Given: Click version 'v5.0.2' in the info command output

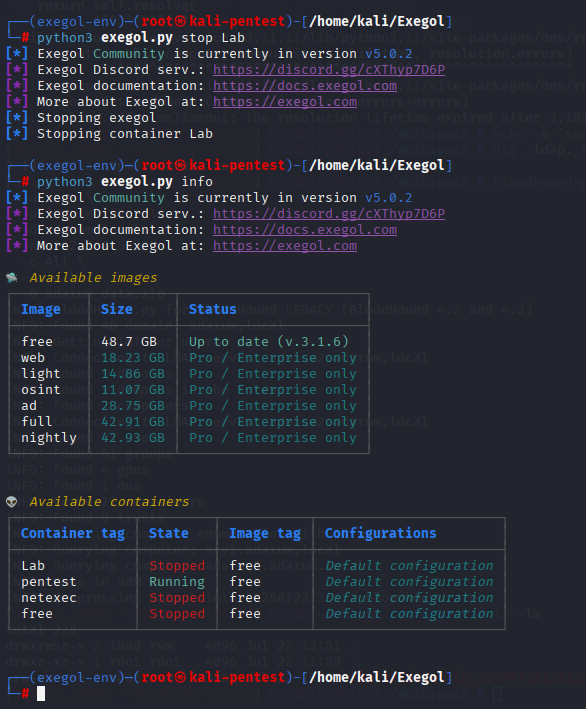Looking at the screenshot, I should coord(388,198).
